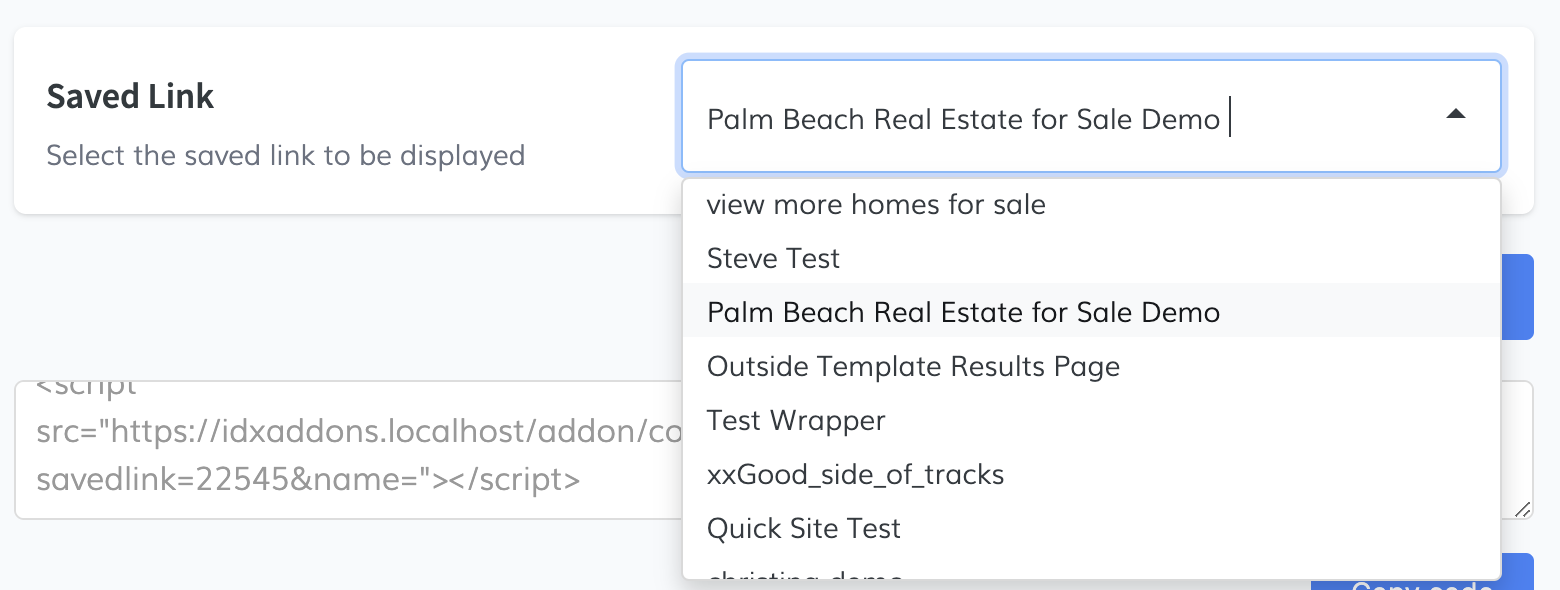This screenshot has height=590, width=1560.
Task: Select "view more homes for sale" option
Action: [x=876, y=205]
